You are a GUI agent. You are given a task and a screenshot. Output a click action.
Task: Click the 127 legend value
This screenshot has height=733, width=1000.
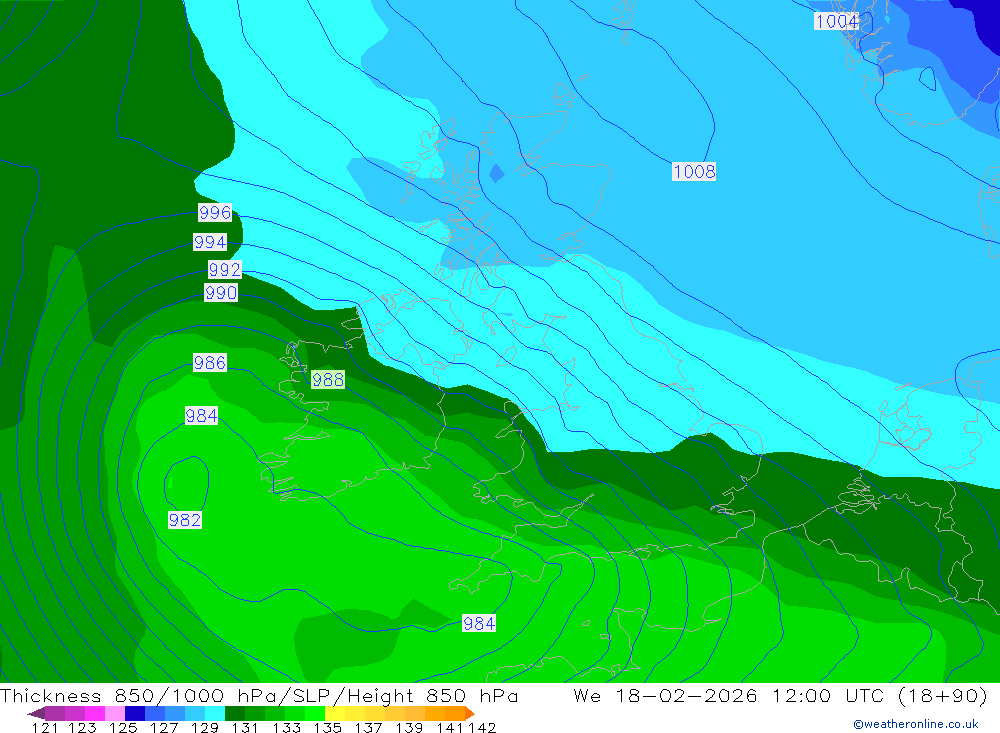tap(164, 728)
